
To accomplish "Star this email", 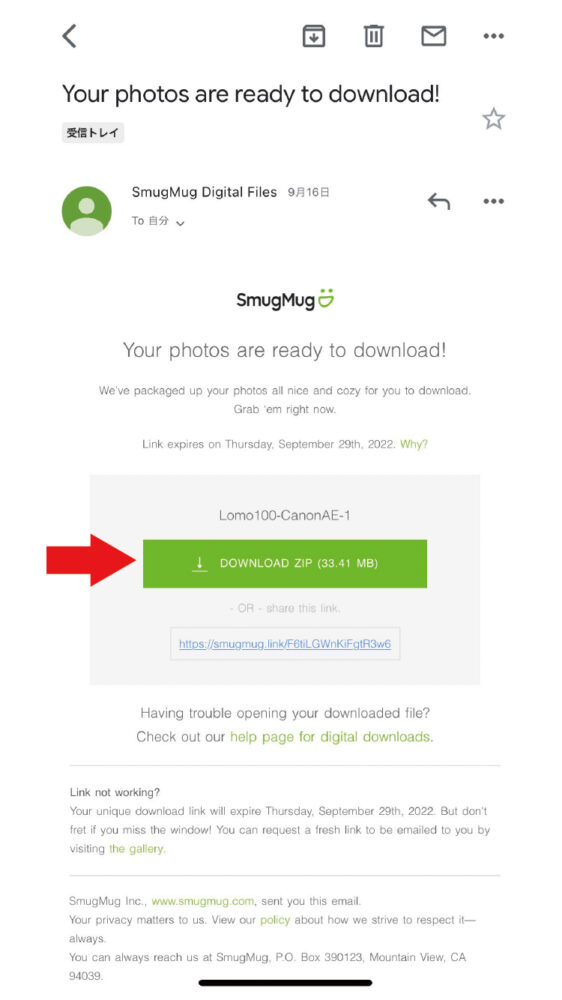I will 493,119.
